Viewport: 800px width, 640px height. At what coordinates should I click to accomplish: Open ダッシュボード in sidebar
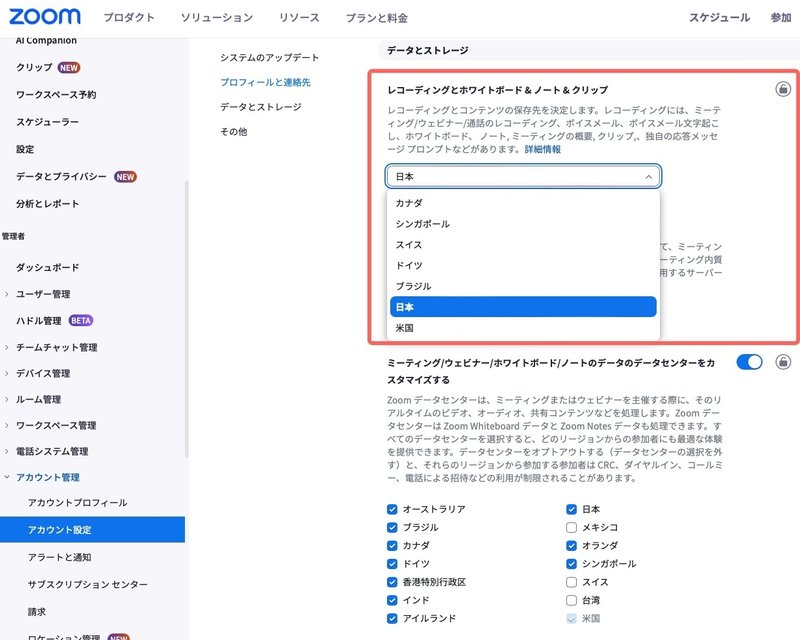pyautogui.click(x=47, y=267)
